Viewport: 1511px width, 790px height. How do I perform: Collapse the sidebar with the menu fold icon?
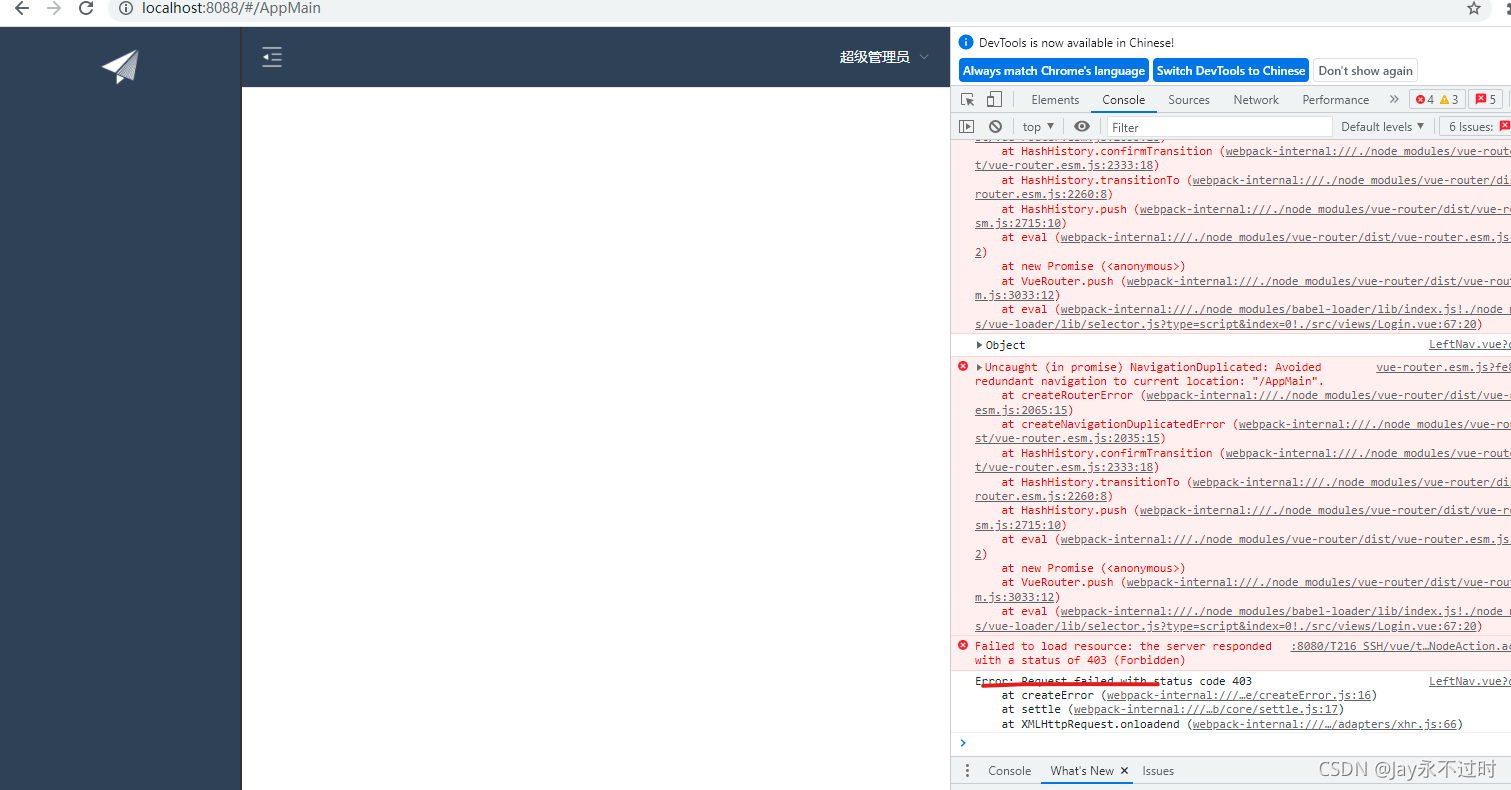272,57
